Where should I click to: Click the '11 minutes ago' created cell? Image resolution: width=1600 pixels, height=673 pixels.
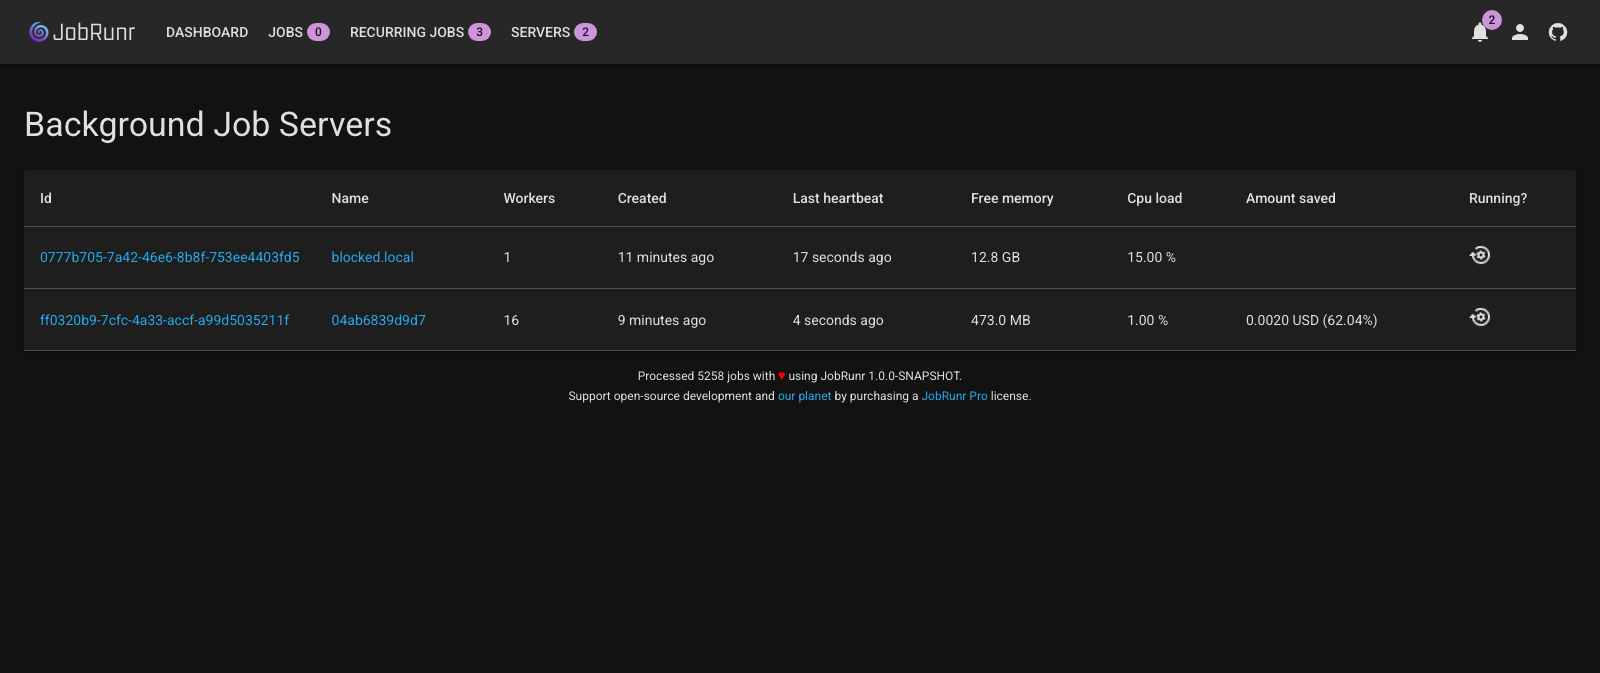[666, 257]
